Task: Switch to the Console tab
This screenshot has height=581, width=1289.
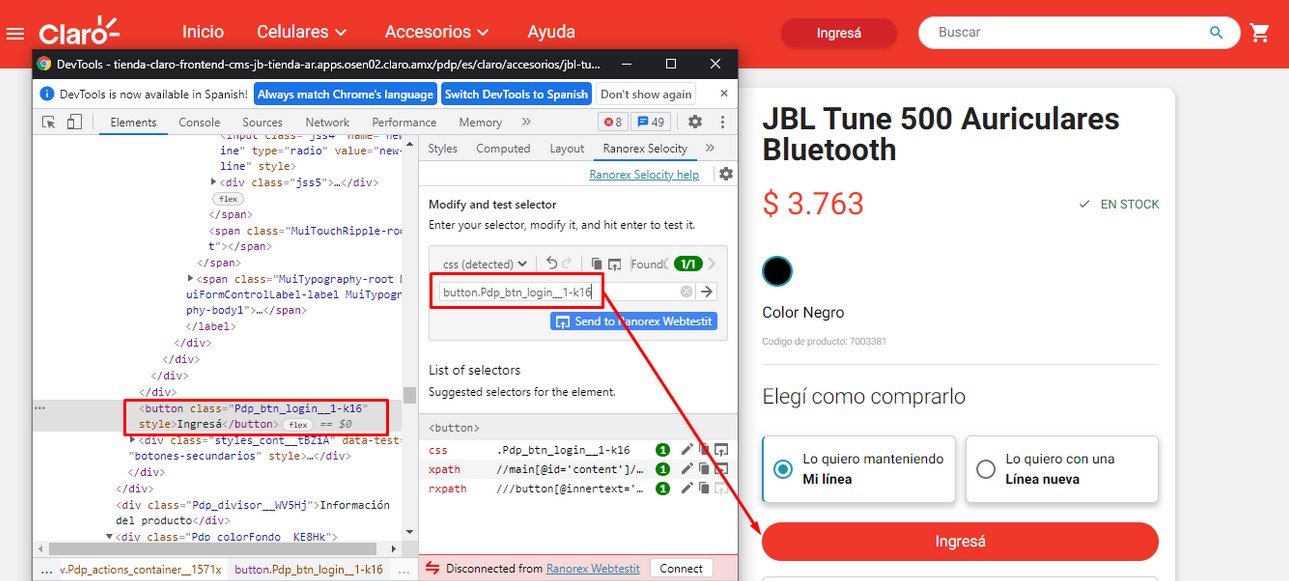Action: point(199,122)
